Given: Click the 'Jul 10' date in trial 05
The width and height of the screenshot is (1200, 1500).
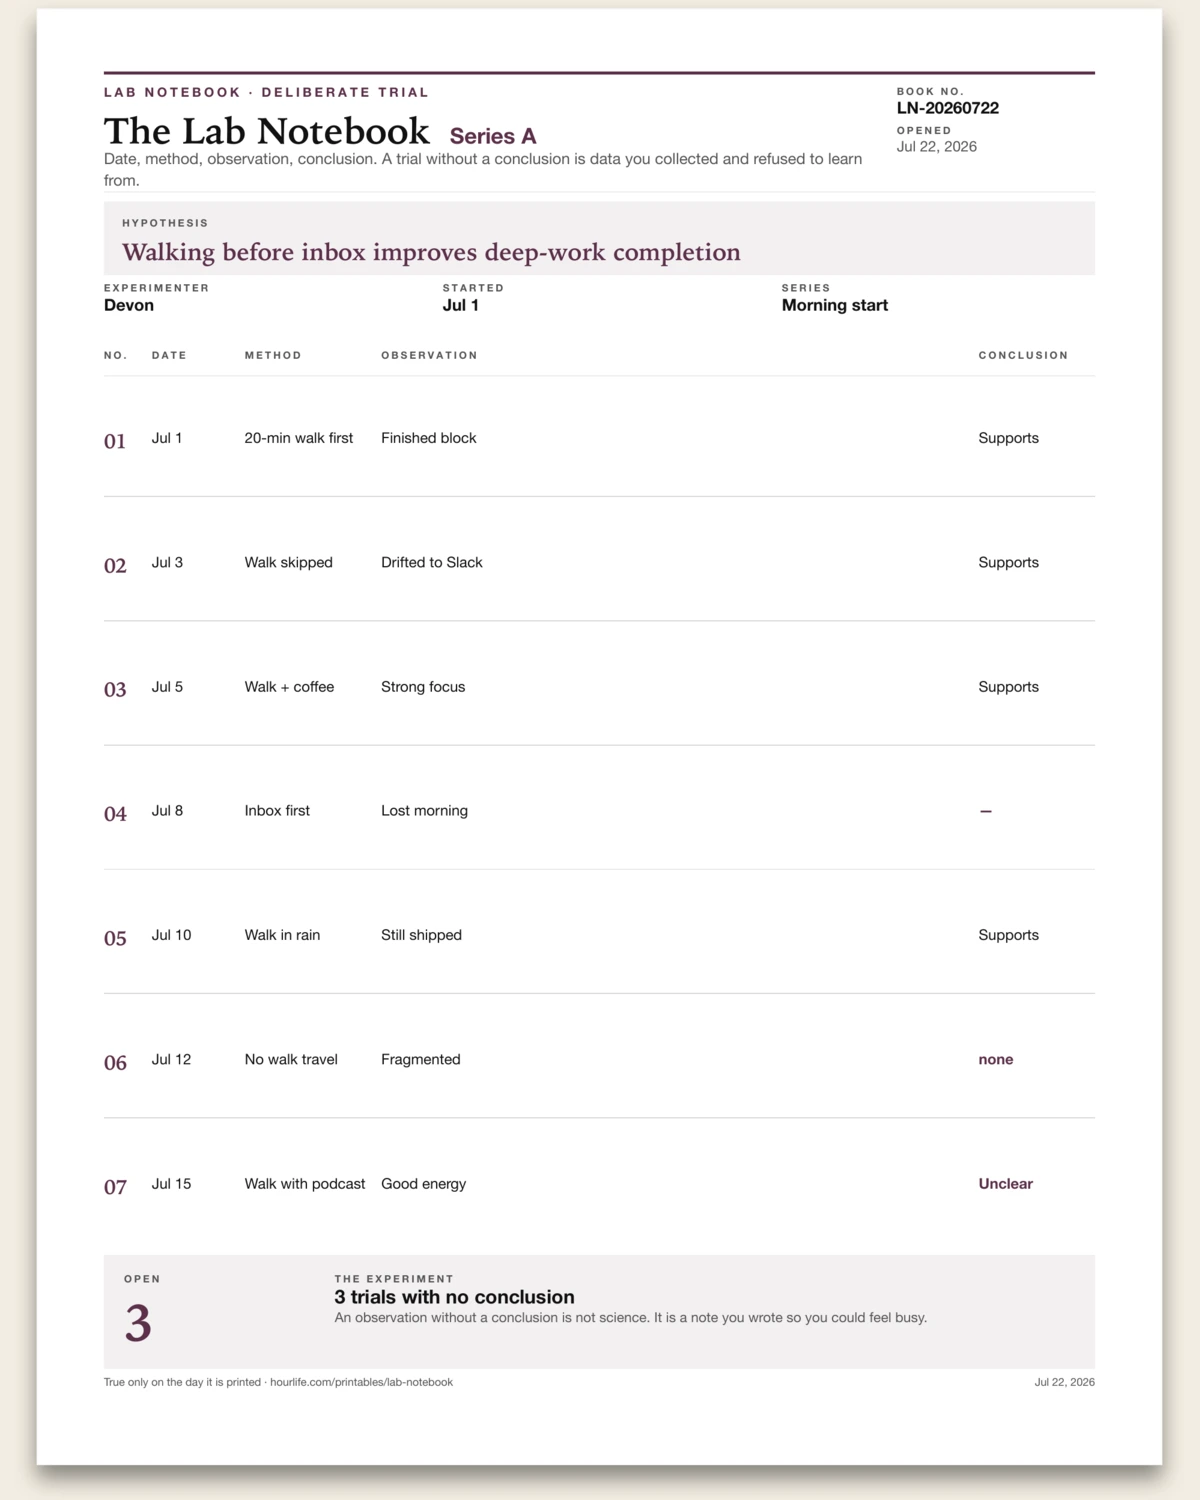Looking at the screenshot, I should [x=171, y=935].
